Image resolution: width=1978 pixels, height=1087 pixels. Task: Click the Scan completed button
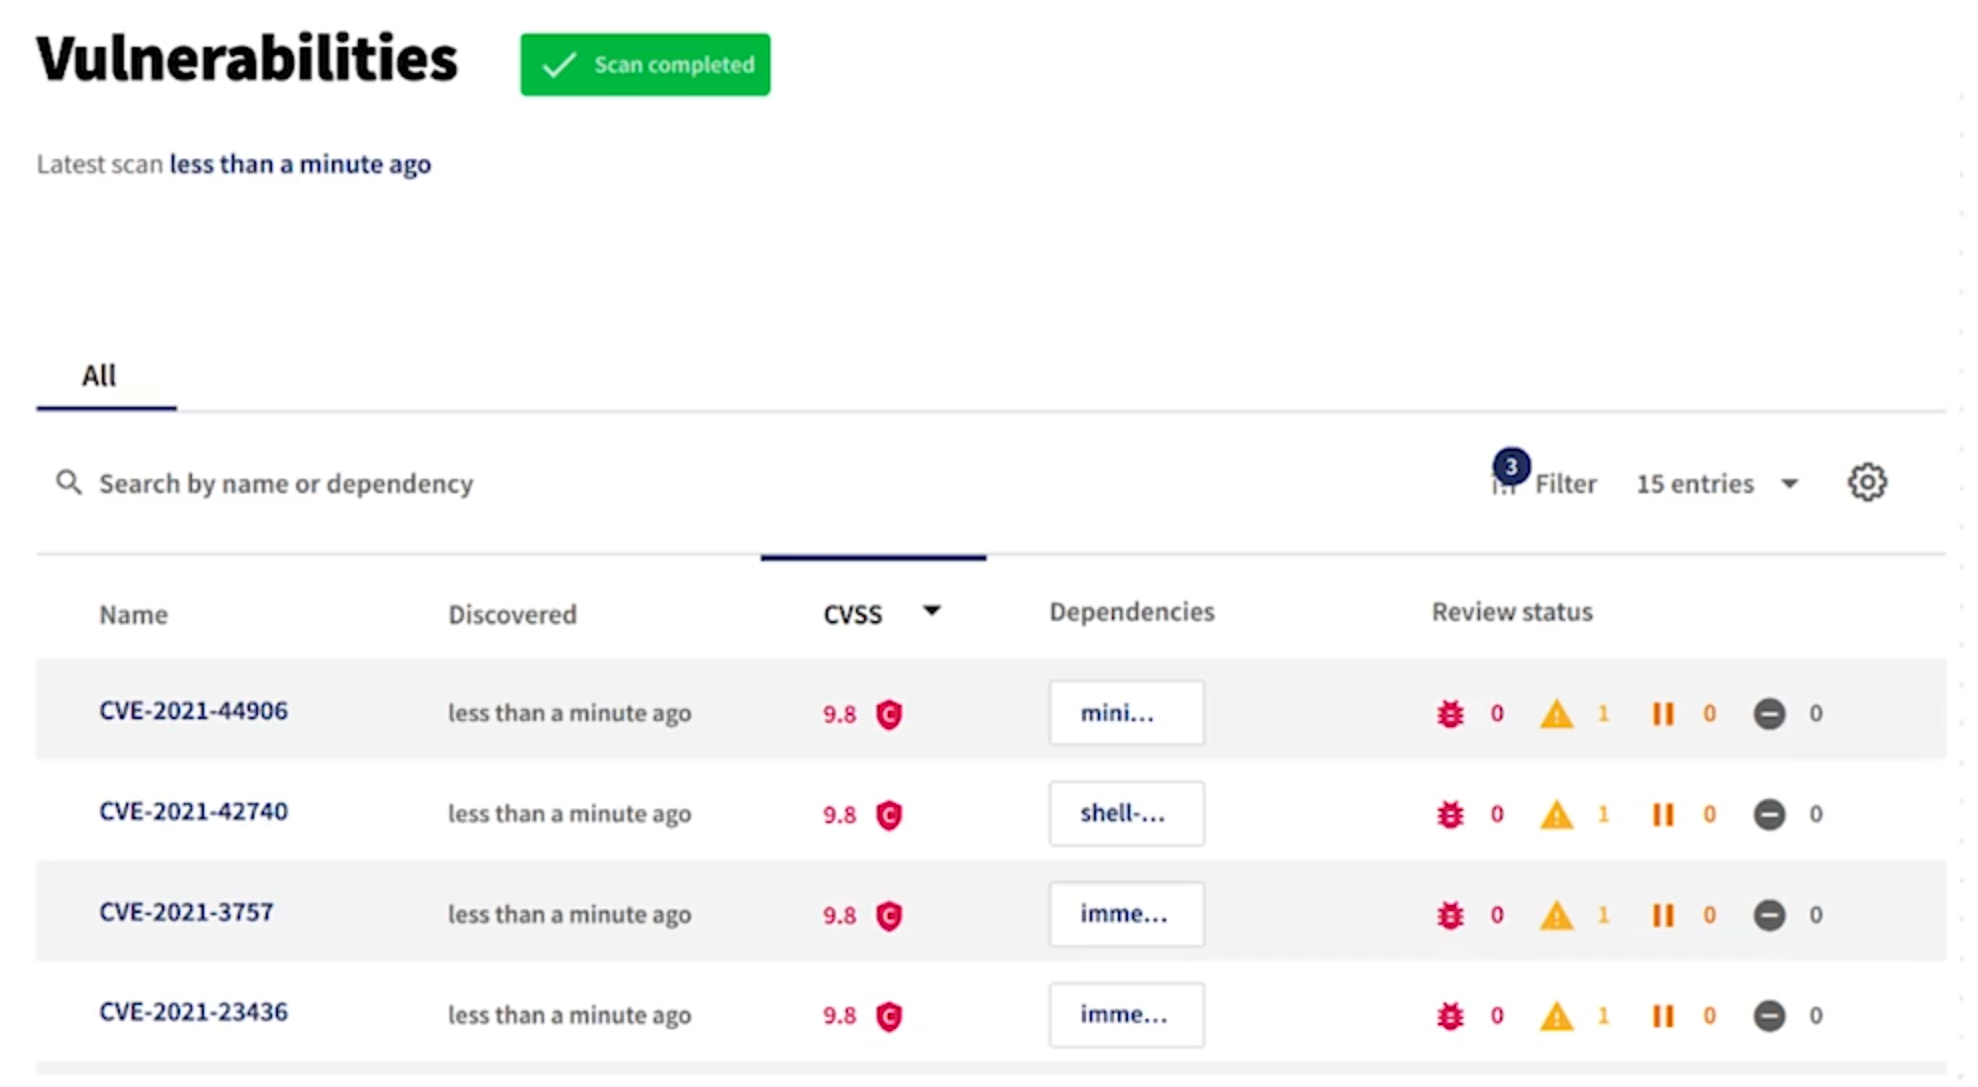click(x=645, y=65)
